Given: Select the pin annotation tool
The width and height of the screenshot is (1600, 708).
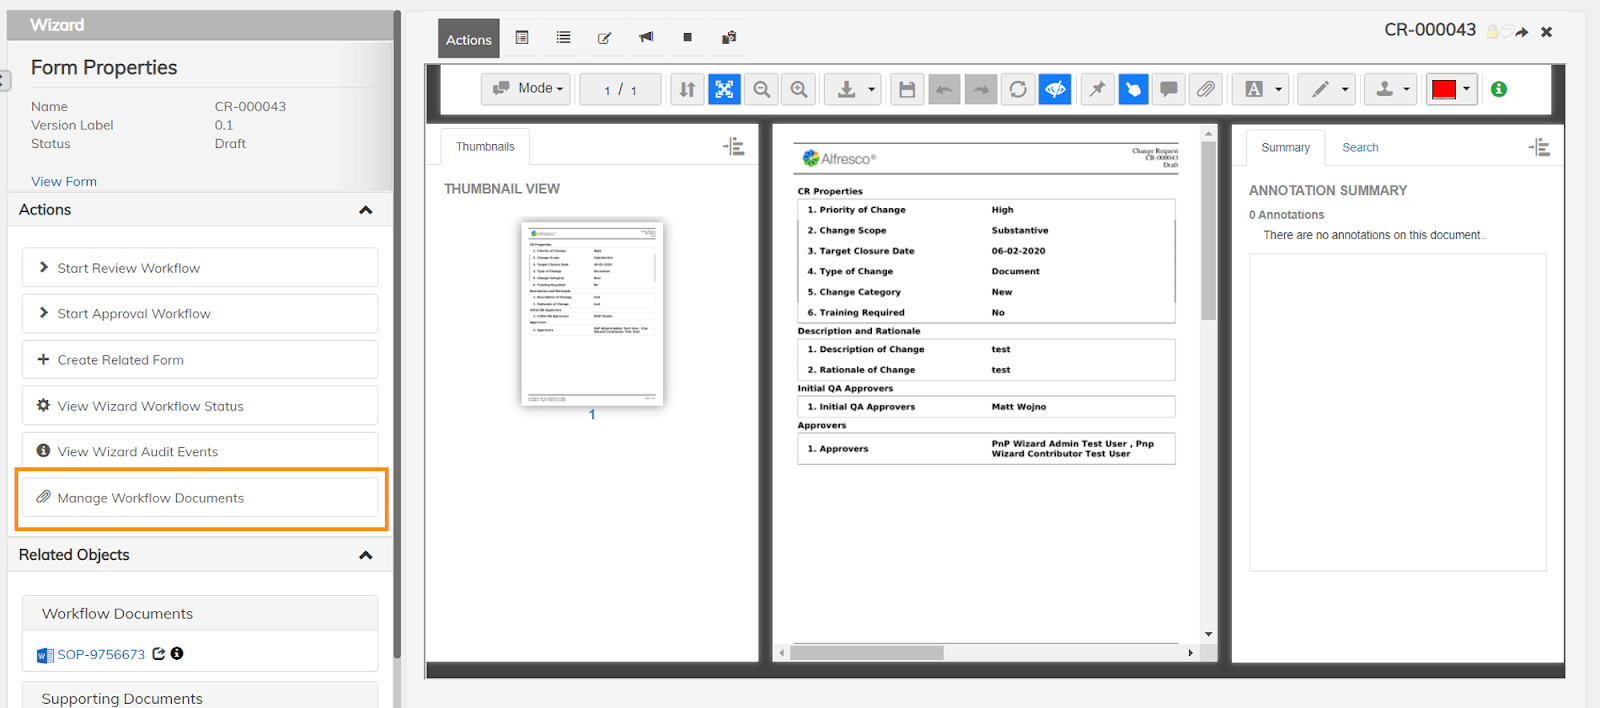Looking at the screenshot, I should (1097, 89).
